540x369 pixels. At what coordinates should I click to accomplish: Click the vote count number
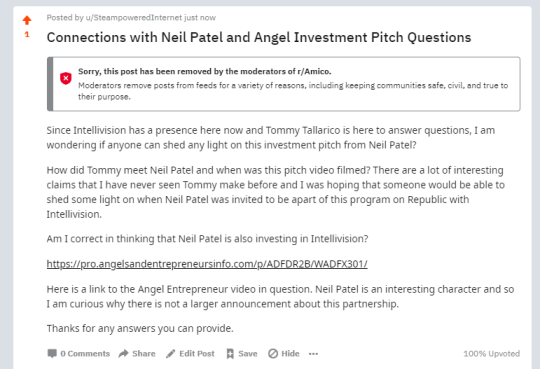pos(27,34)
